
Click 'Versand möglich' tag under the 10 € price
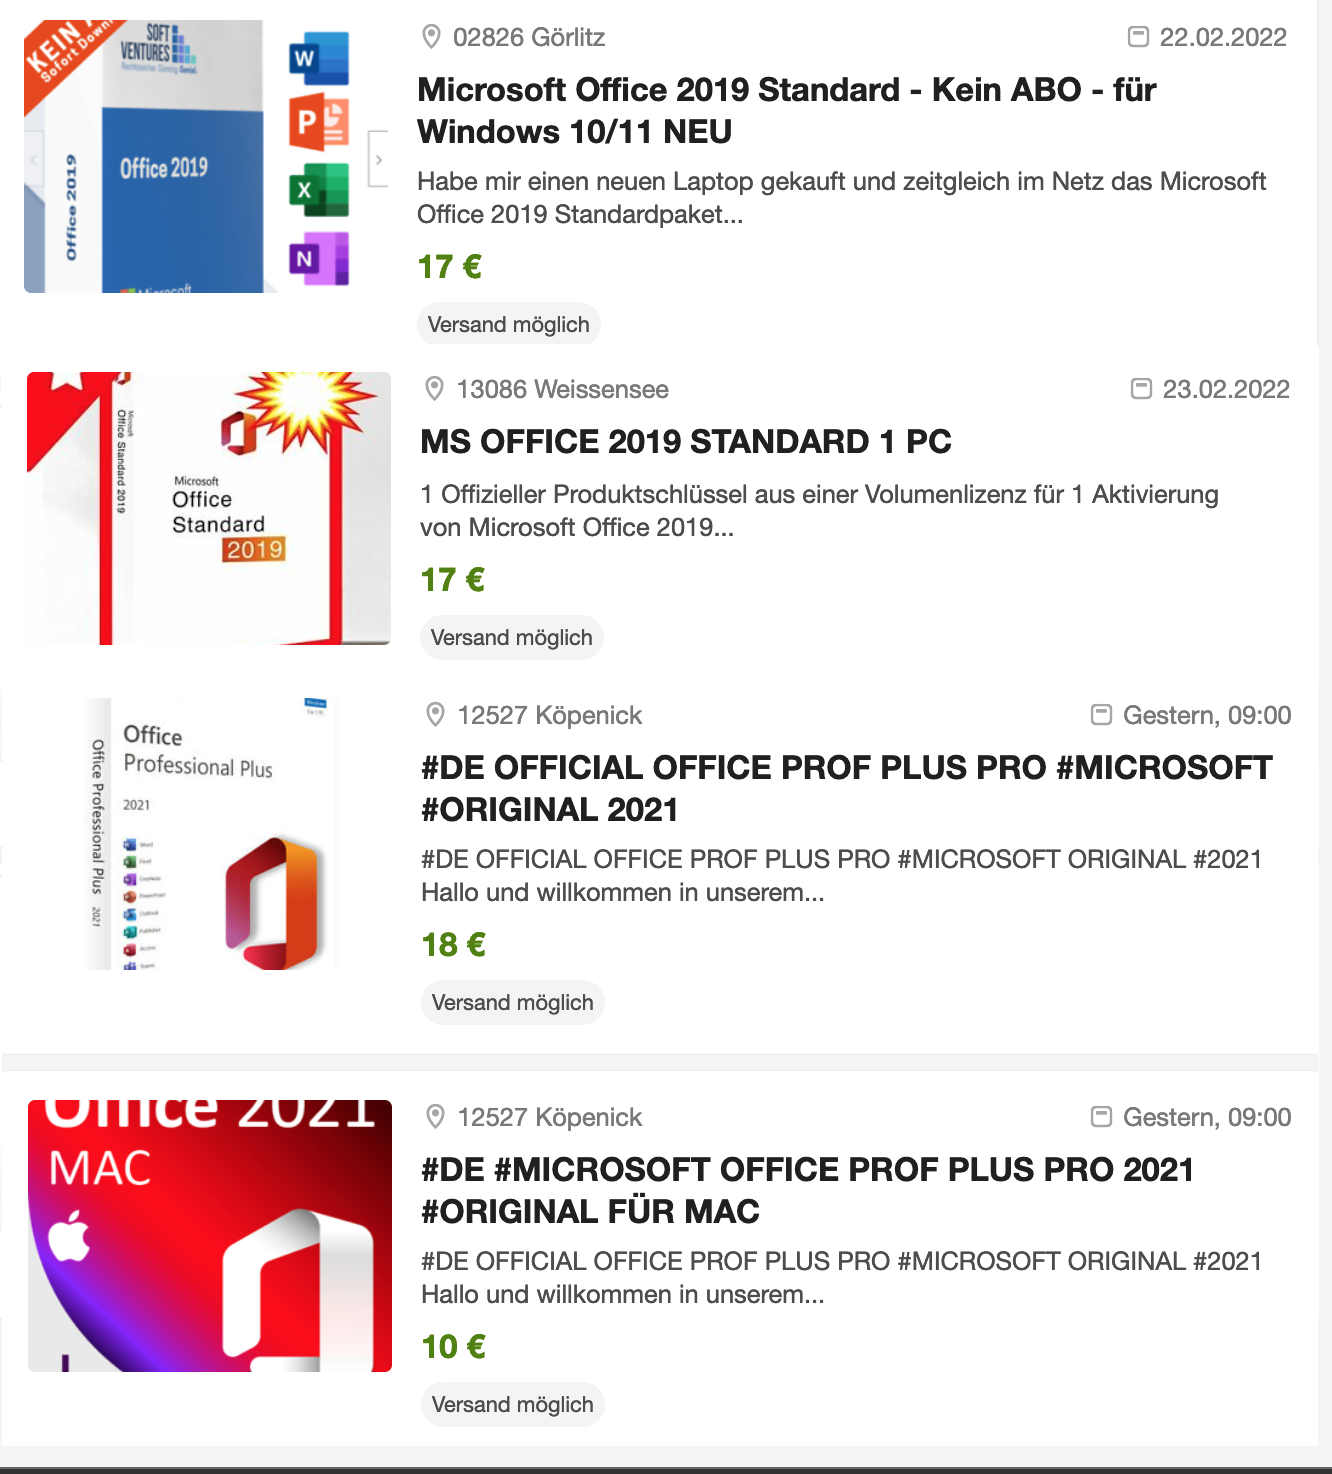point(512,1404)
